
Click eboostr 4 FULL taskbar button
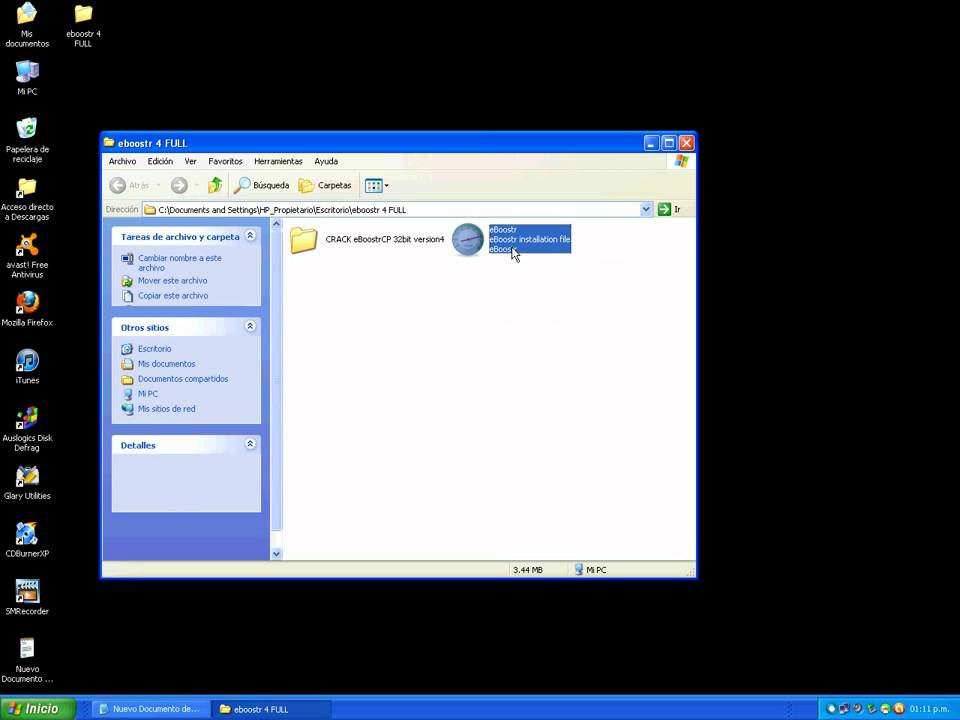pos(271,709)
